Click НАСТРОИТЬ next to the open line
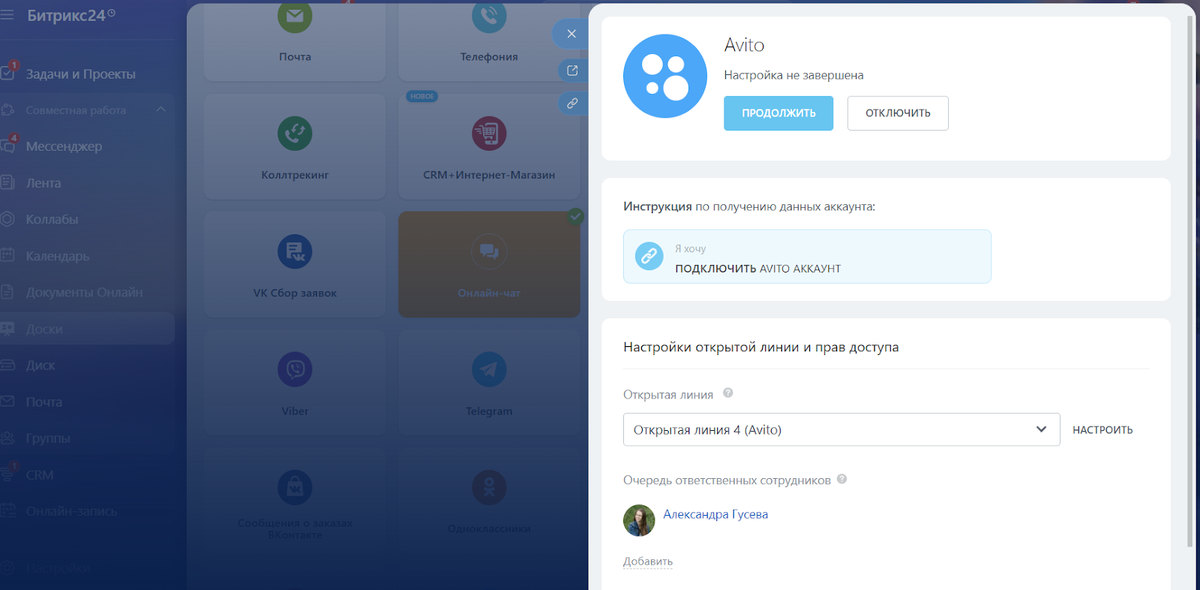Image resolution: width=1200 pixels, height=590 pixels. point(1103,430)
